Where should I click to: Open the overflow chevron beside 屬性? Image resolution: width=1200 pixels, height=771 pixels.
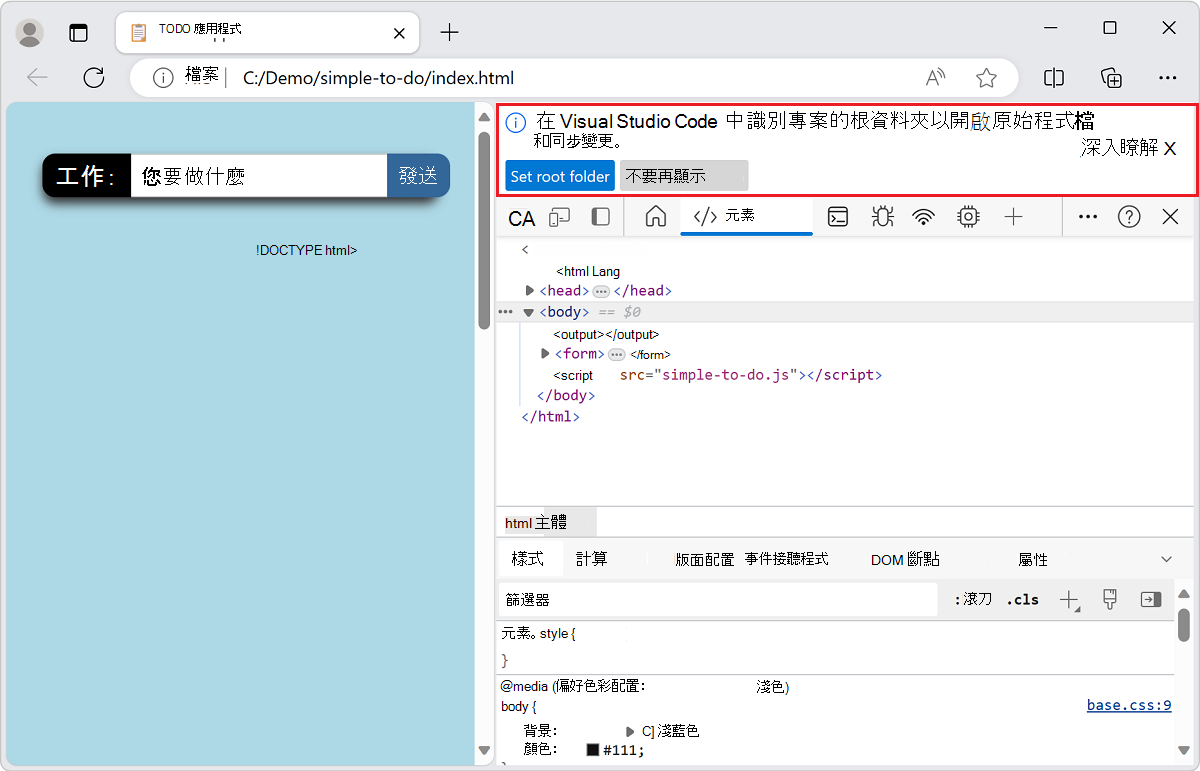point(1166,559)
